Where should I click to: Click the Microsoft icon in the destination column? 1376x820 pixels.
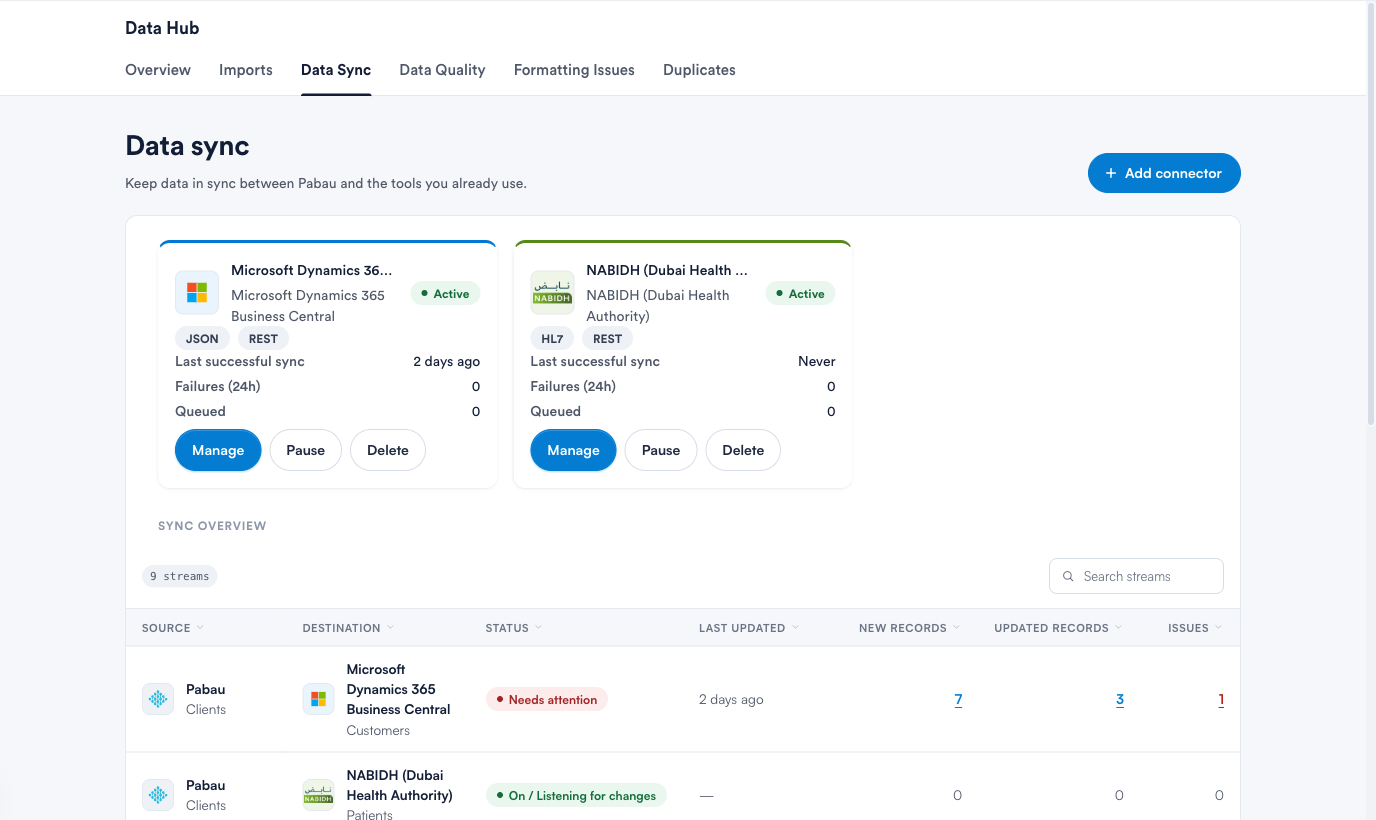(x=319, y=699)
